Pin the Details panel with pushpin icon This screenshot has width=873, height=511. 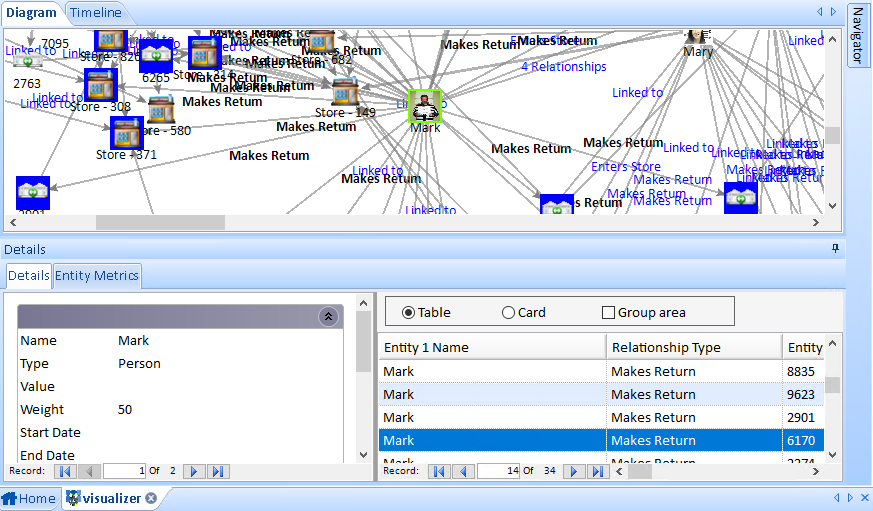pyautogui.click(x=835, y=249)
